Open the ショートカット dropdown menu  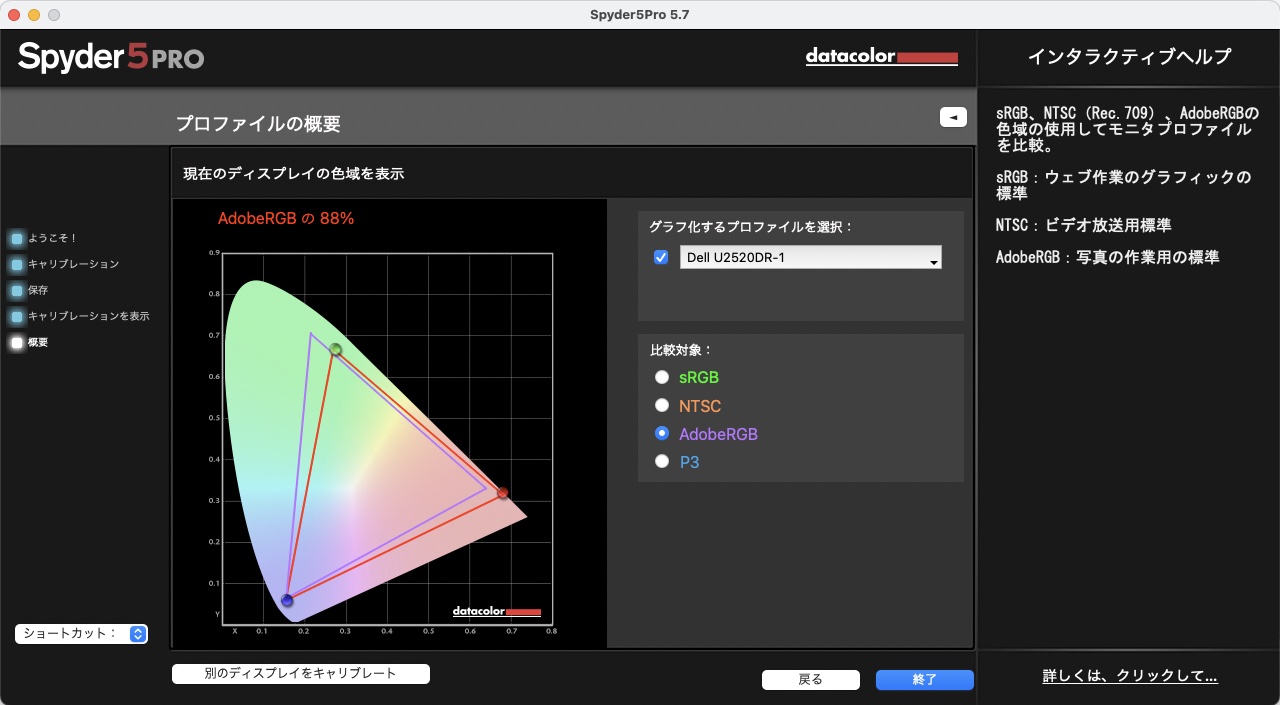tap(82, 634)
